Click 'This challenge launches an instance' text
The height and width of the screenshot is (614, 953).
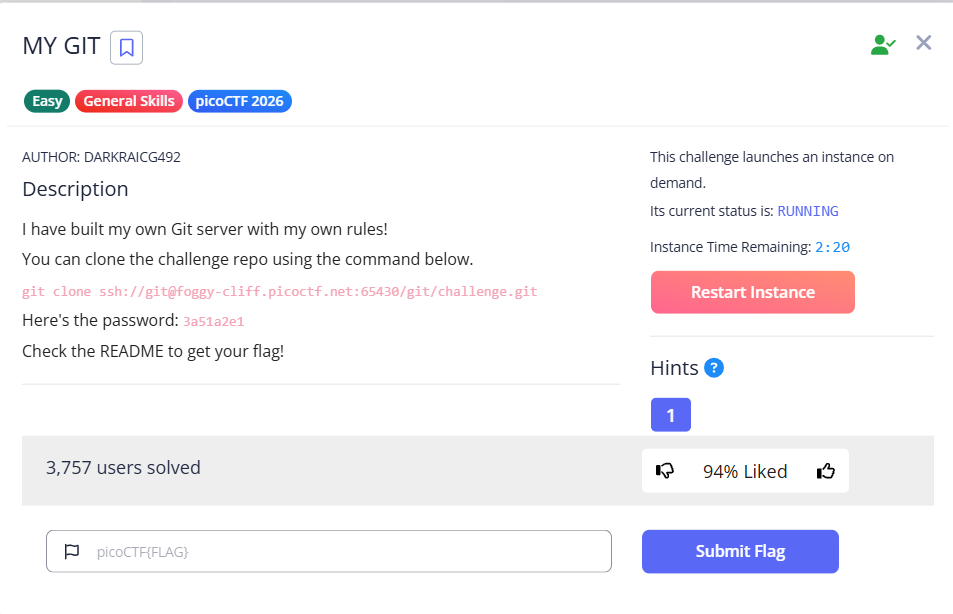[x=772, y=170]
